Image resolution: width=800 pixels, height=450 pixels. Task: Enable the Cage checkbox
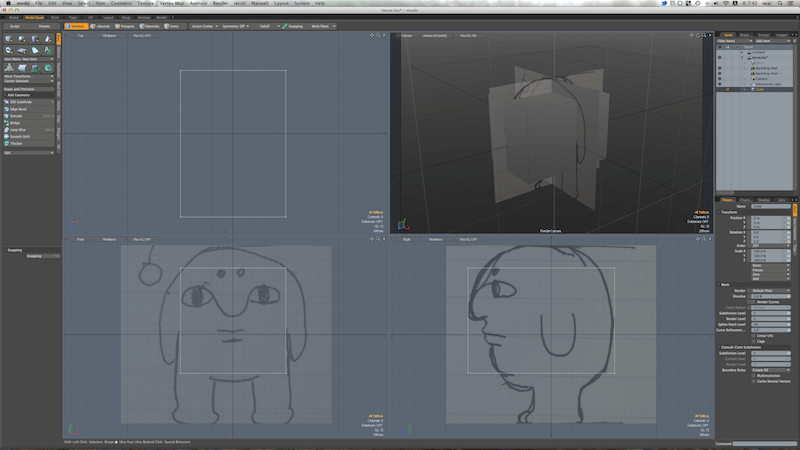coord(754,341)
